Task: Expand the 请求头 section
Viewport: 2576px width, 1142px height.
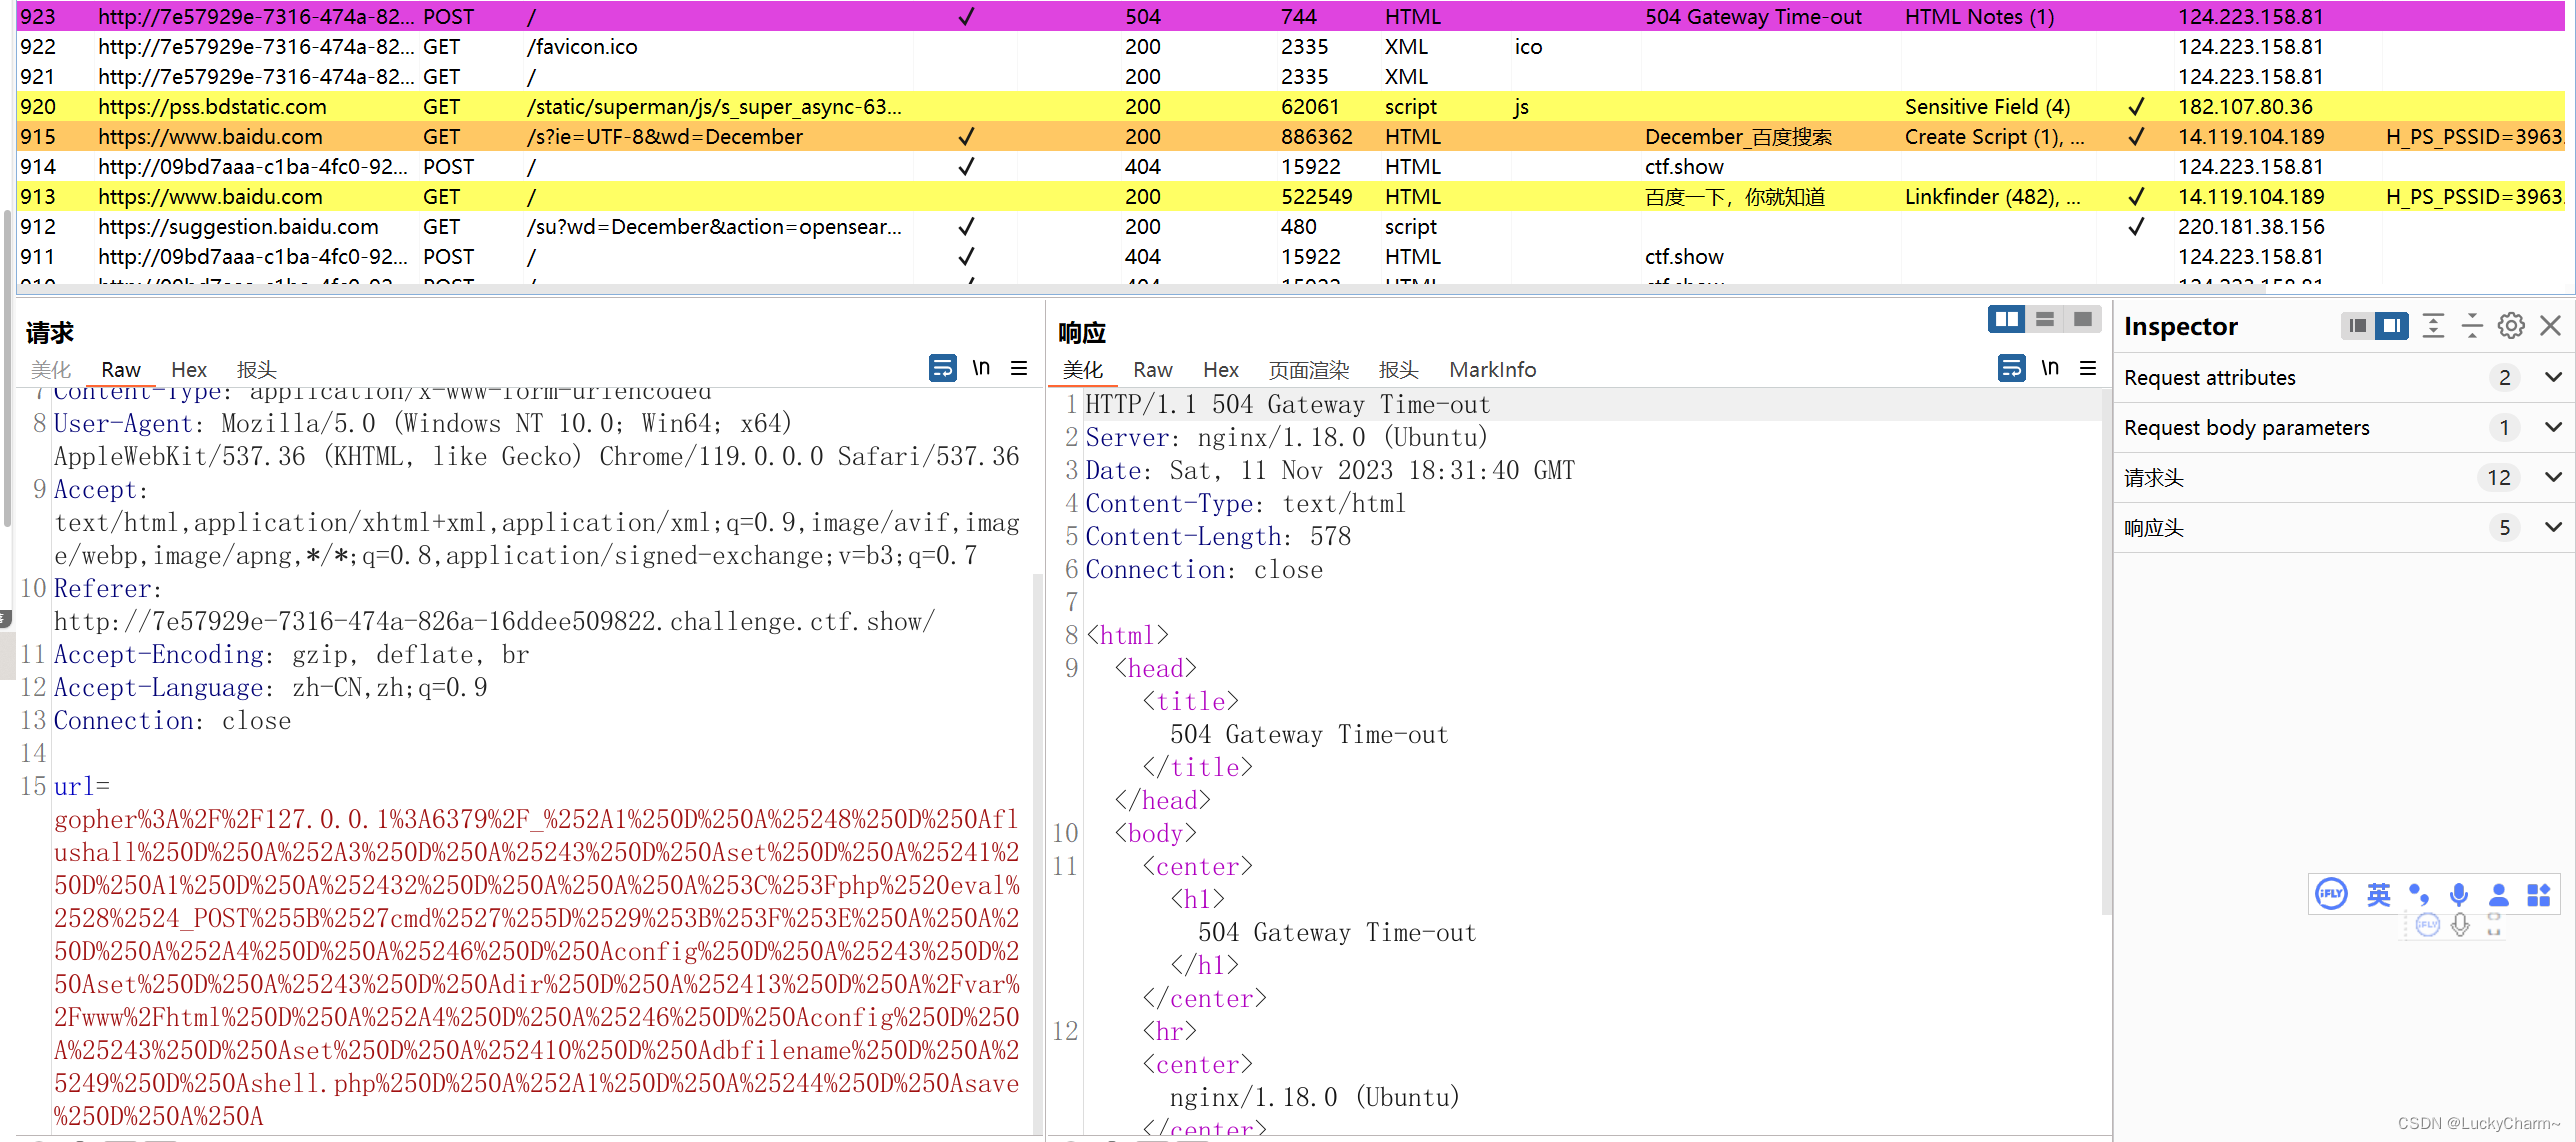Action: tap(2344, 478)
